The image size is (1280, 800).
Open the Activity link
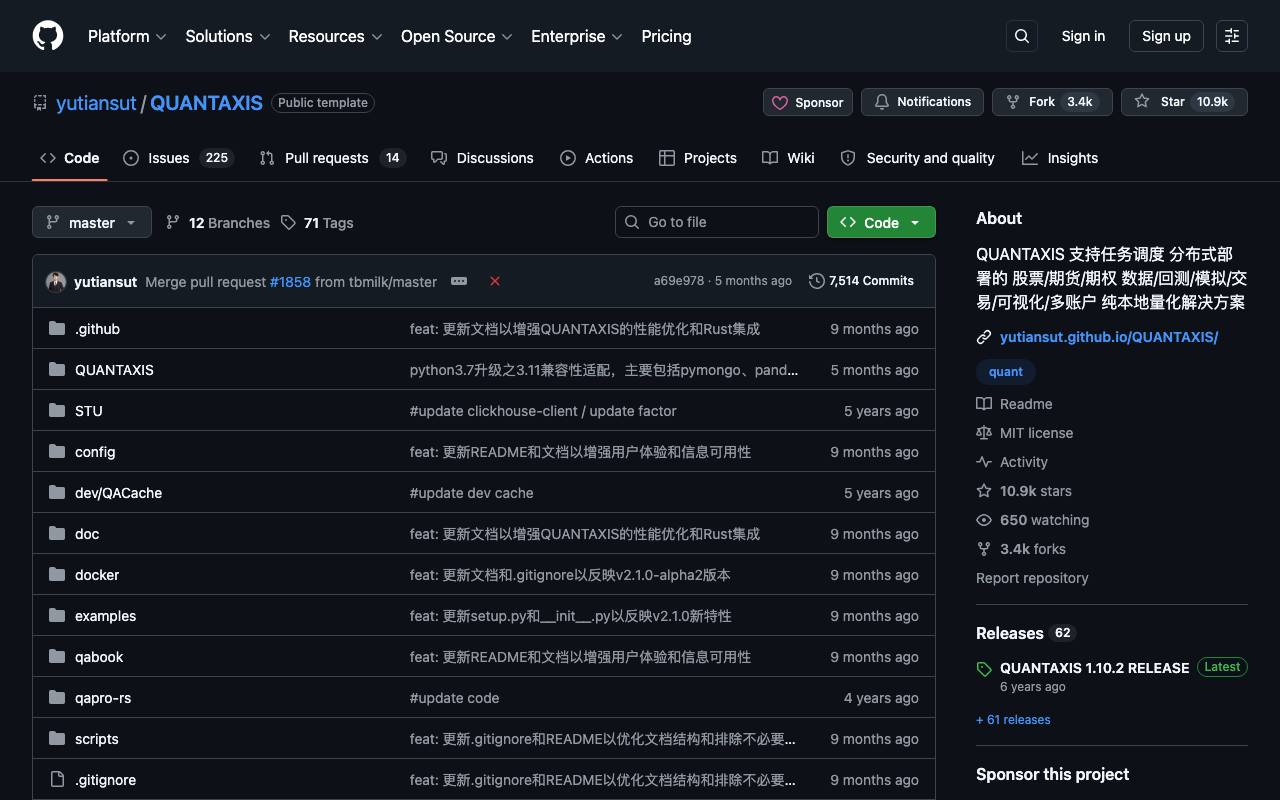coord(1012,462)
